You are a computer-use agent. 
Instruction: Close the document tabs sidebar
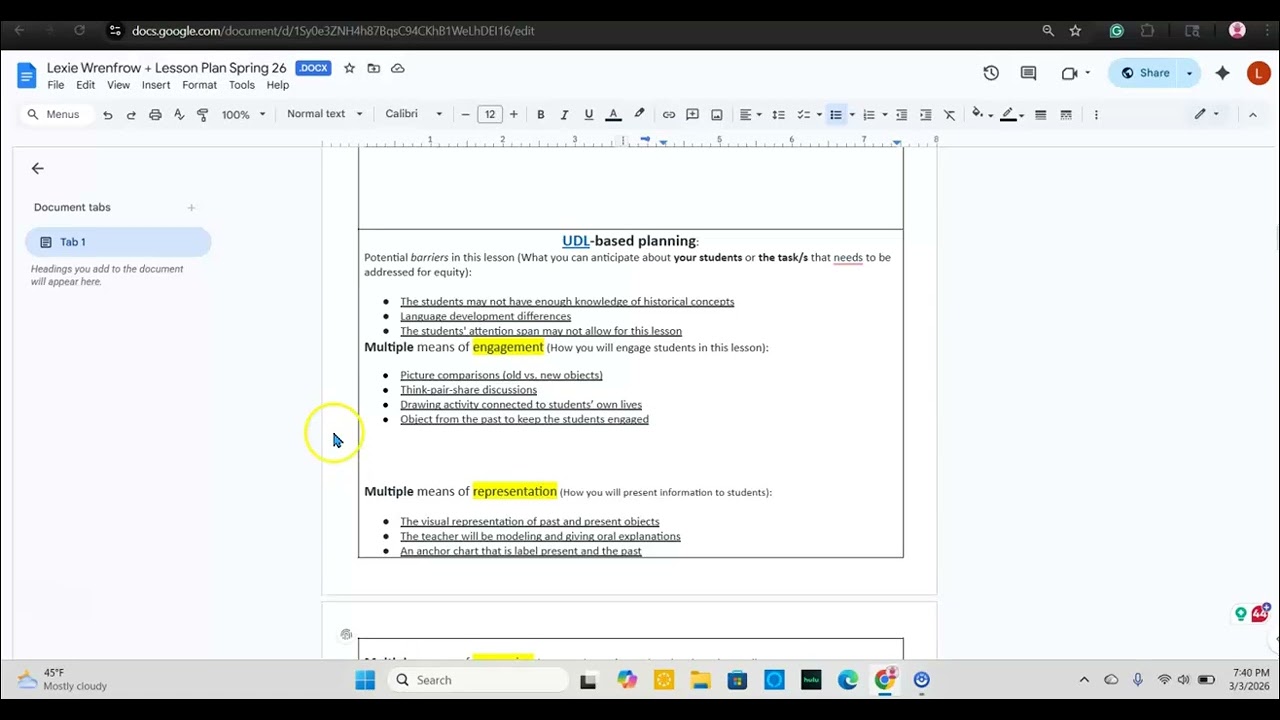38,169
